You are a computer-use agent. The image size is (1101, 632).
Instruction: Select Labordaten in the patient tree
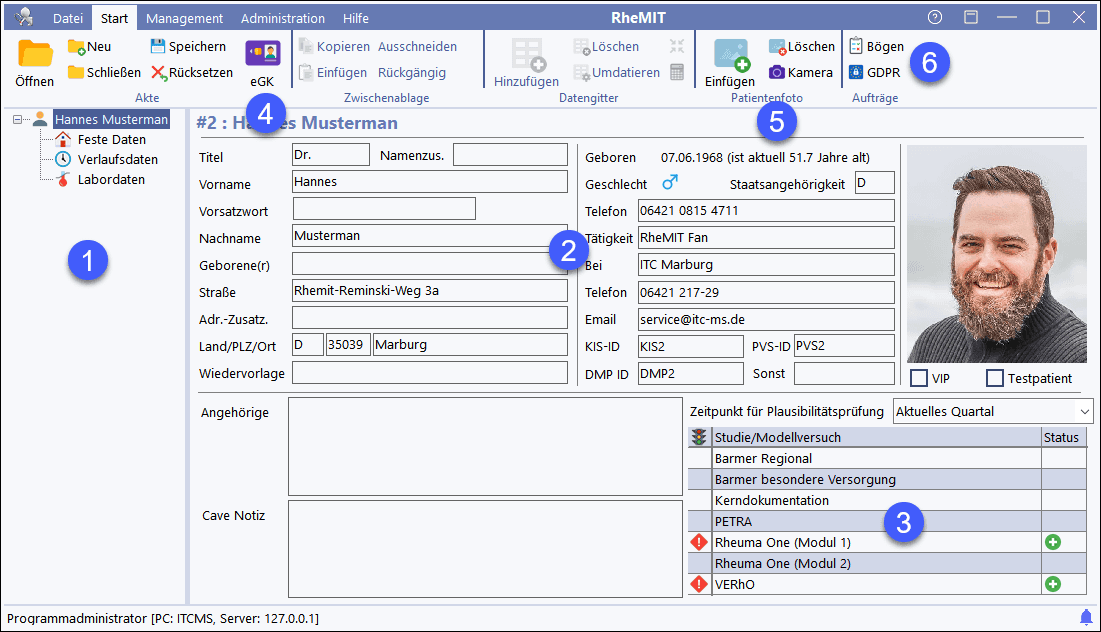[110, 180]
